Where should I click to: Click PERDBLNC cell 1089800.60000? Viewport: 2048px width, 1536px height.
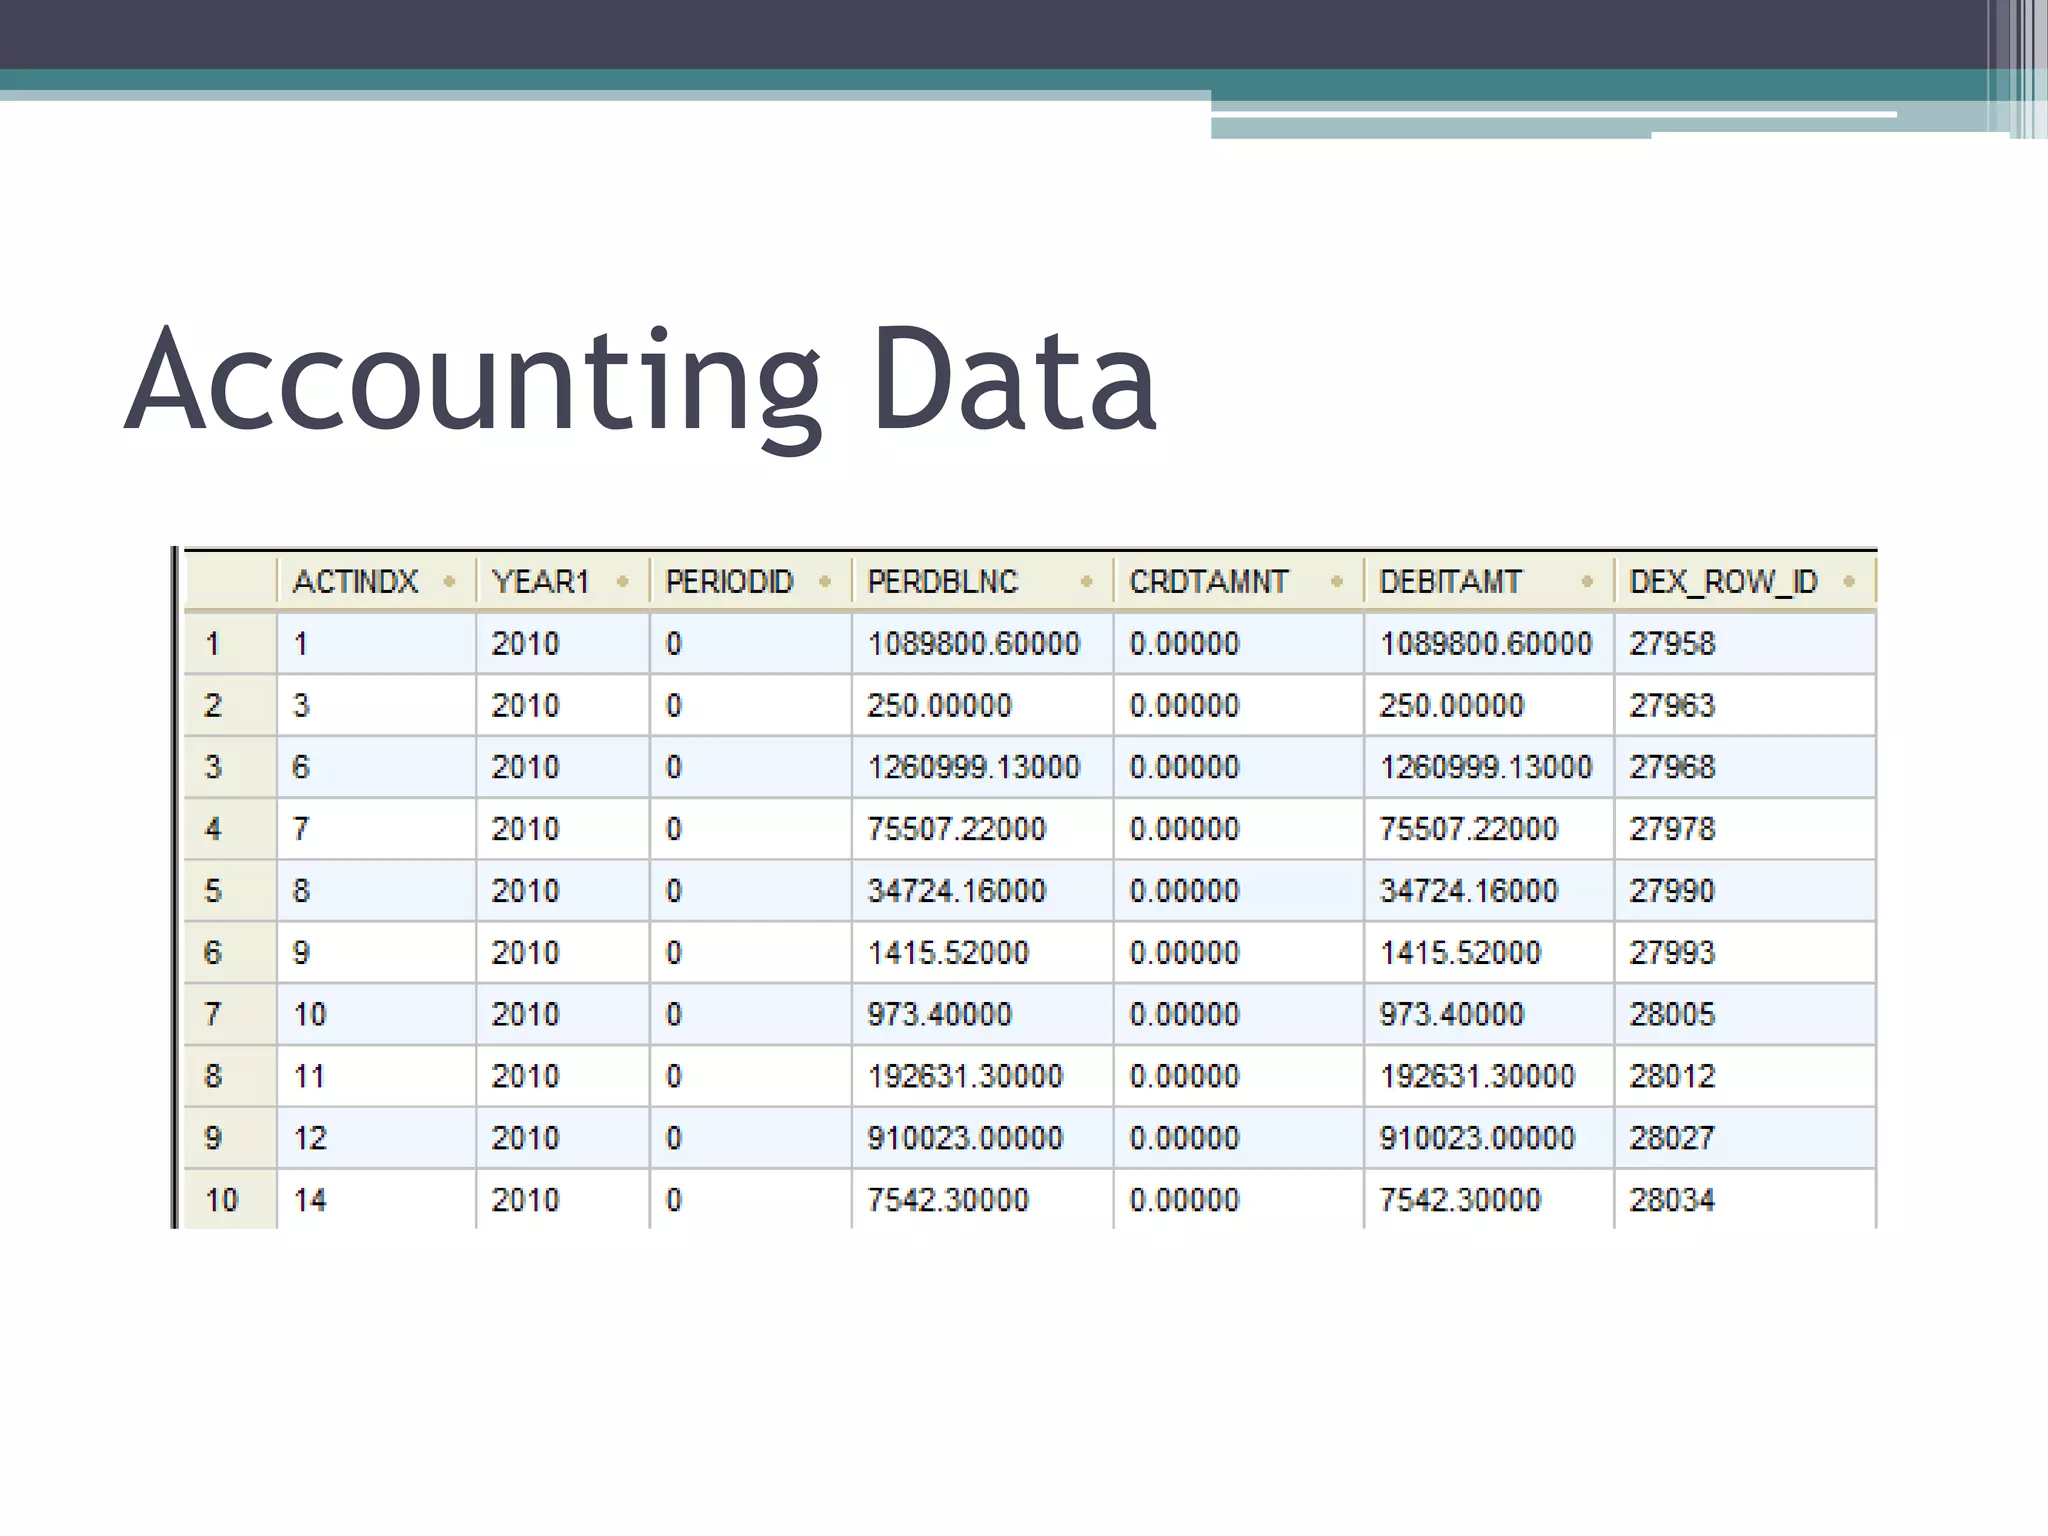983,643
